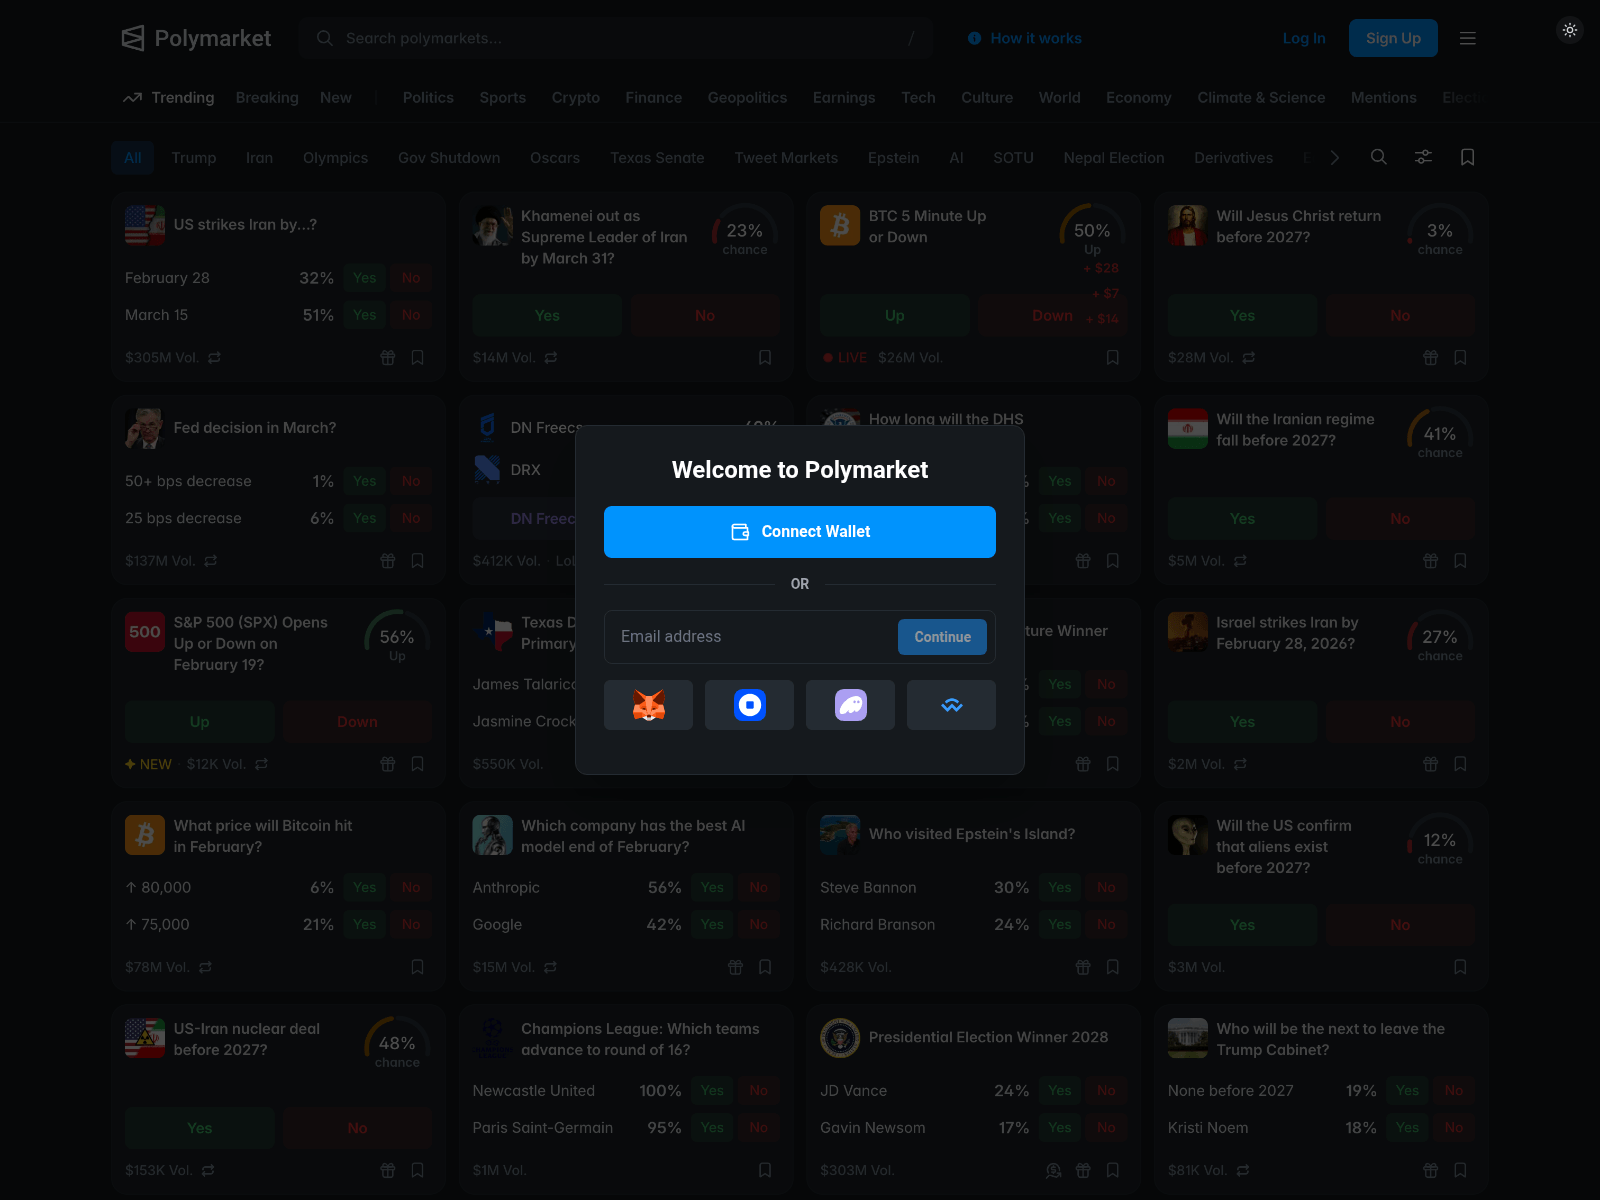
Task: Select the Olympics filter chip
Action: (335, 157)
